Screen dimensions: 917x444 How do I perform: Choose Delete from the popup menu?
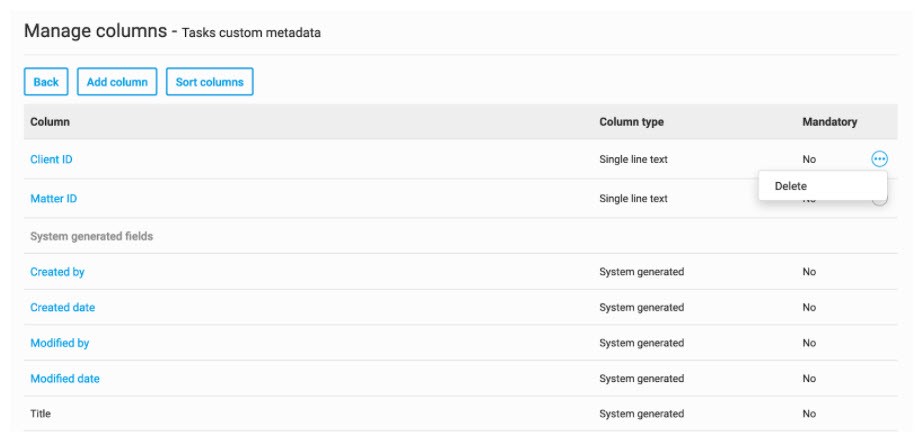[790, 186]
